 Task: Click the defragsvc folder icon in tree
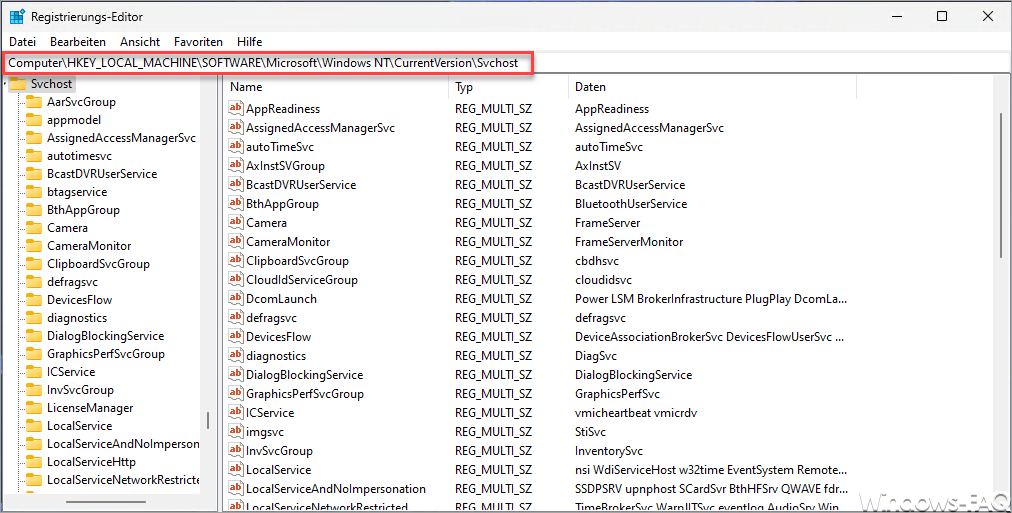click(34, 282)
